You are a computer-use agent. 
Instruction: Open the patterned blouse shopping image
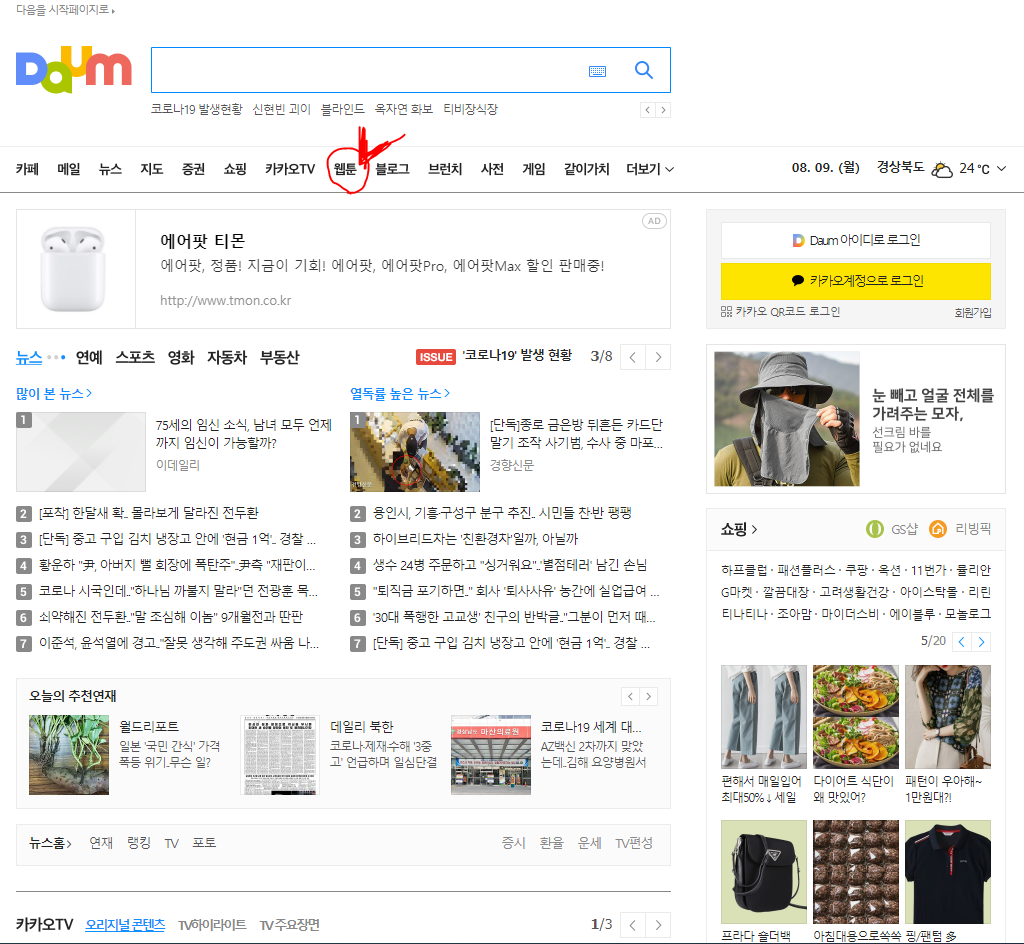pos(948,717)
